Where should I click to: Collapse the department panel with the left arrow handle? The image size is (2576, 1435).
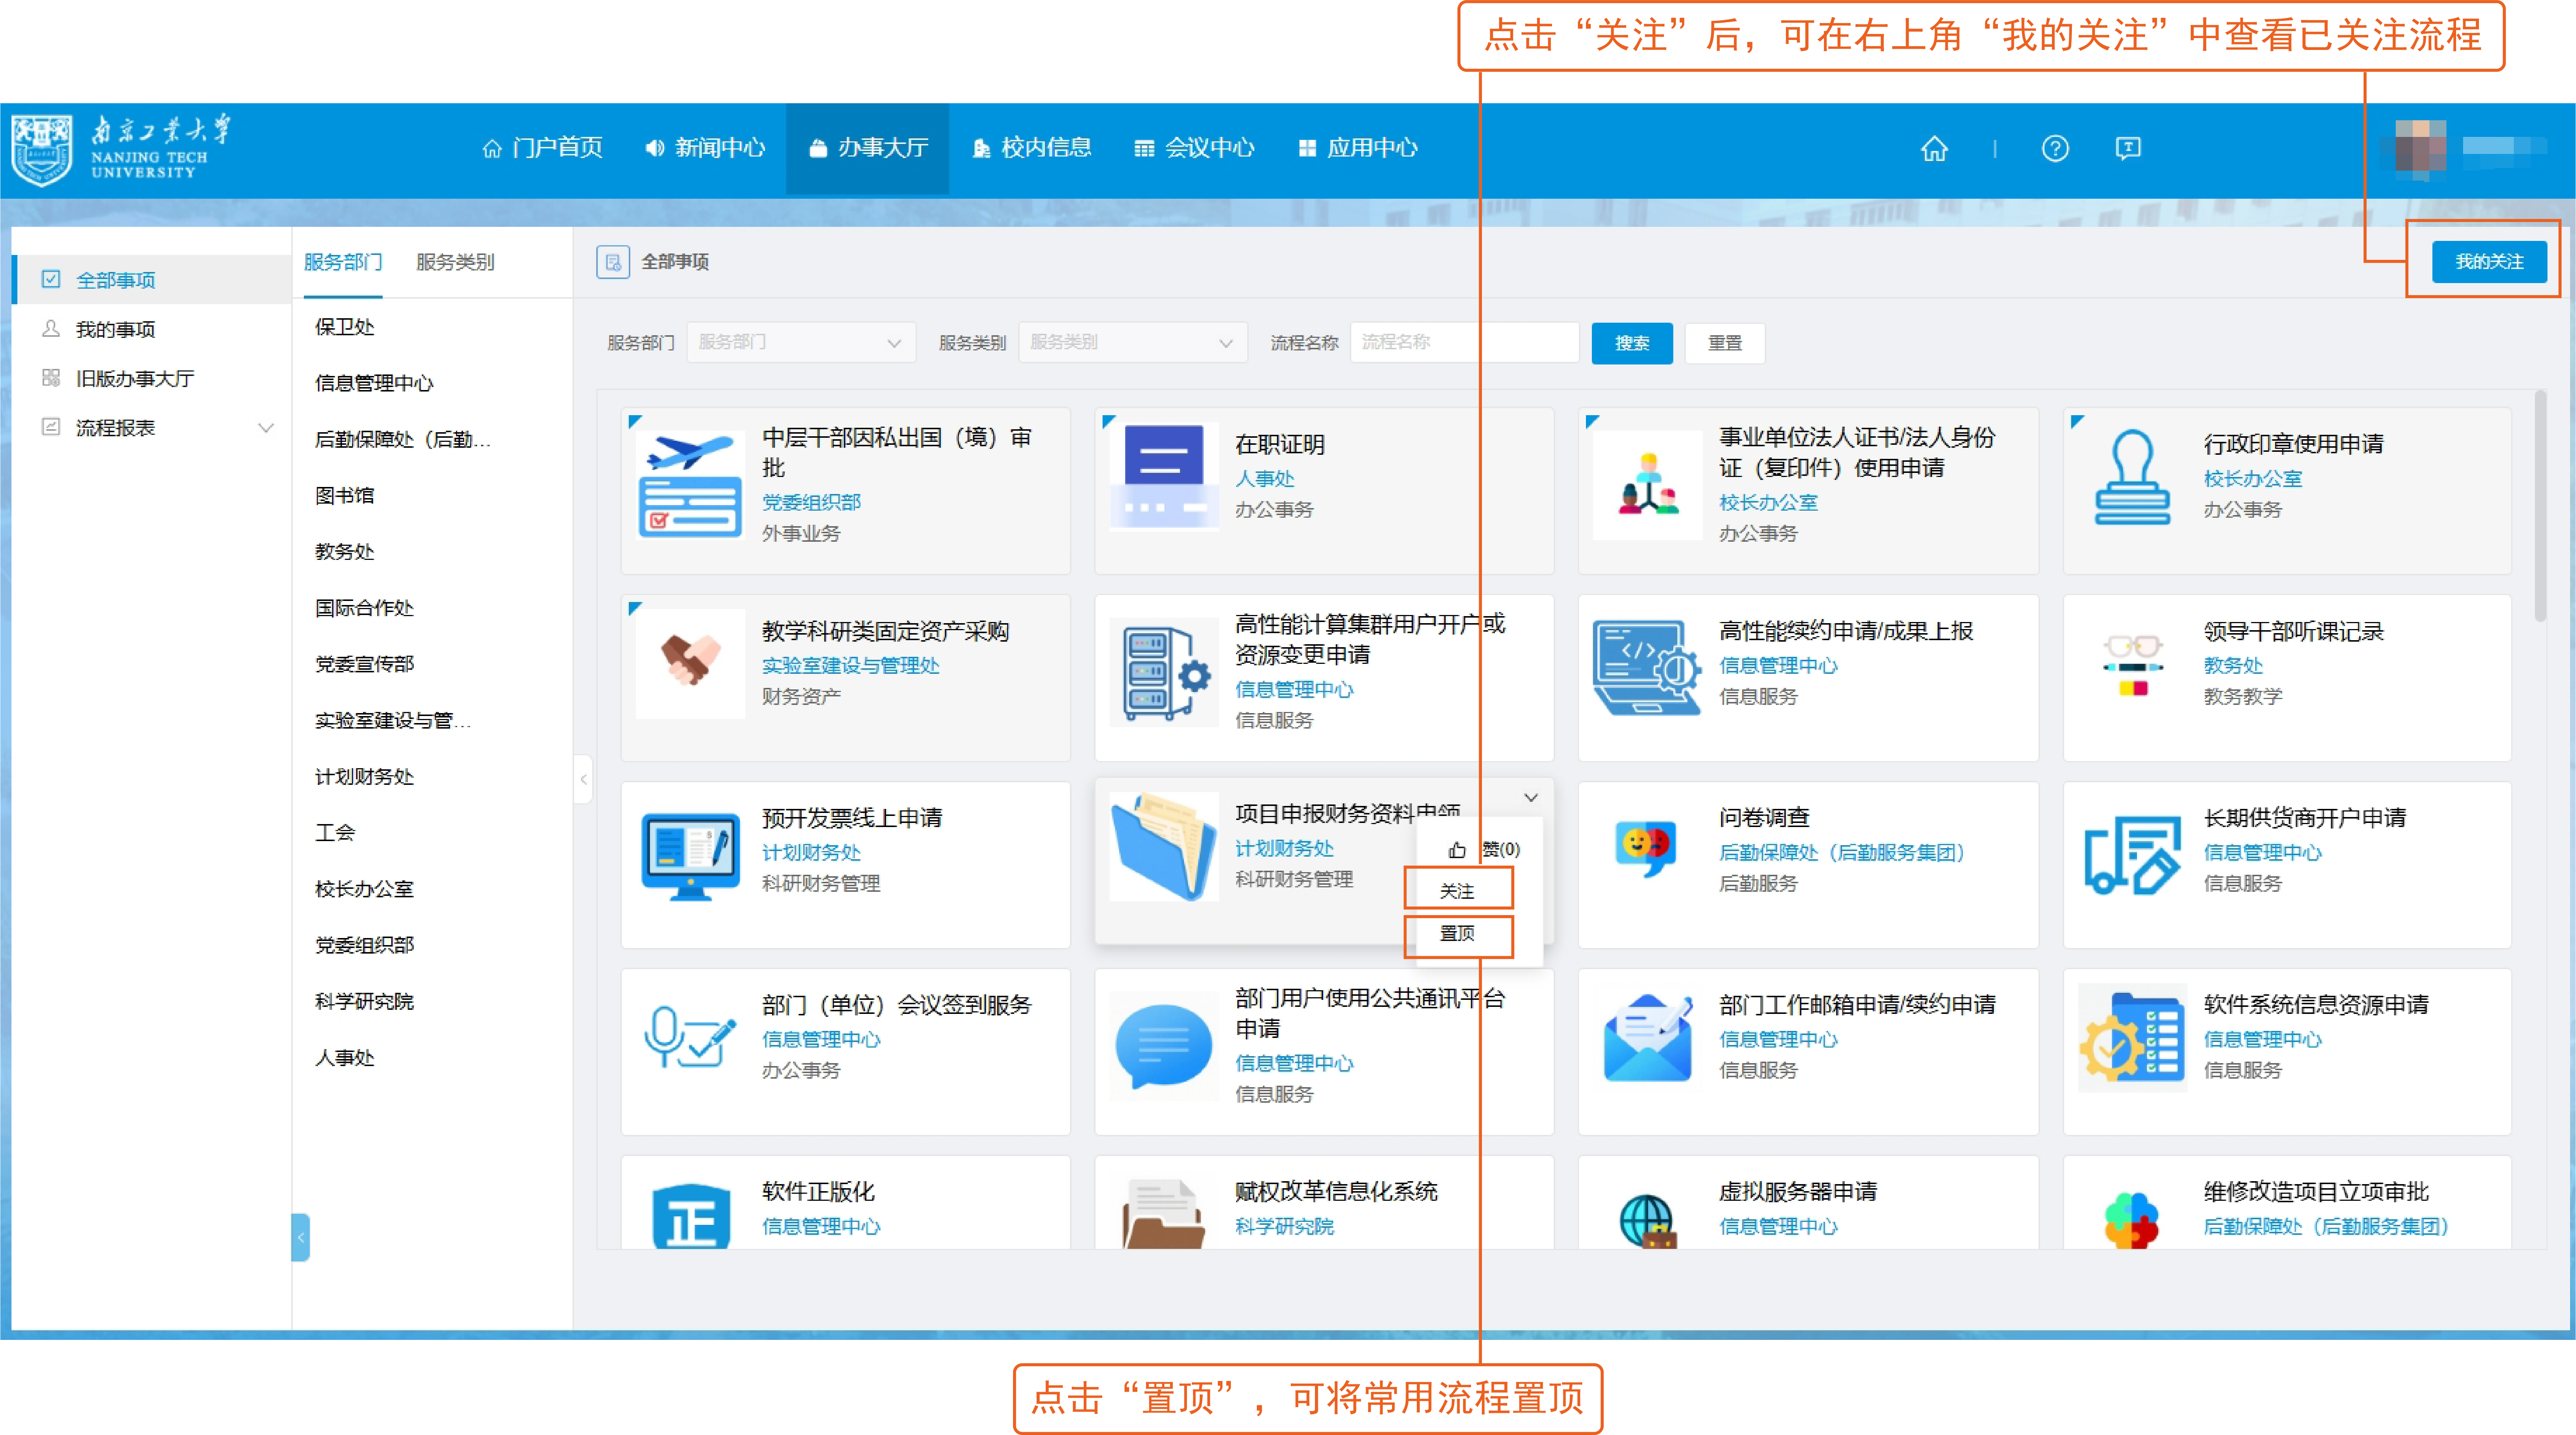point(583,779)
